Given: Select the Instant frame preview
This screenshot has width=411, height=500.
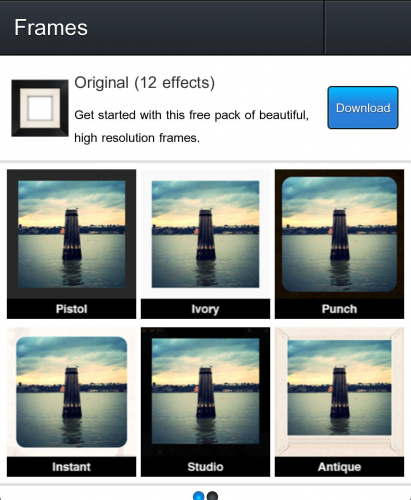Looking at the screenshot, I should [71, 392].
